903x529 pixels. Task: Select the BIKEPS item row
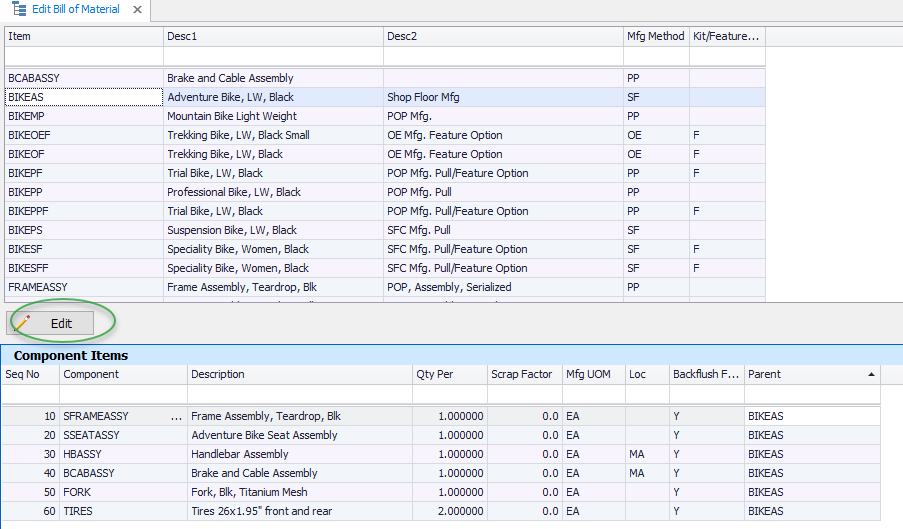click(385, 230)
